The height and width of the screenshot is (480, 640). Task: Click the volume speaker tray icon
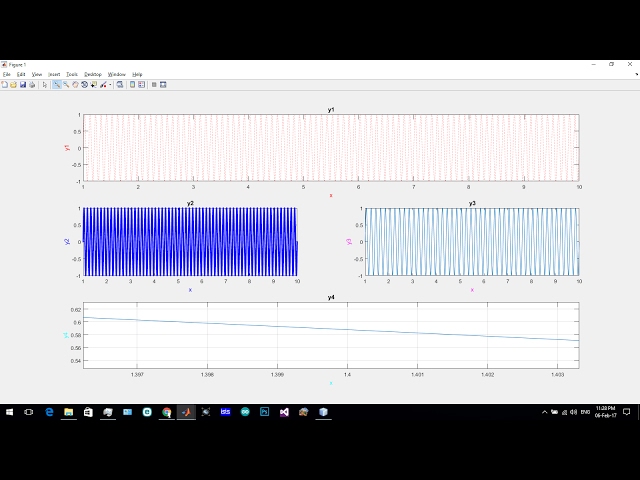pyautogui.click(x=573, y=412)
